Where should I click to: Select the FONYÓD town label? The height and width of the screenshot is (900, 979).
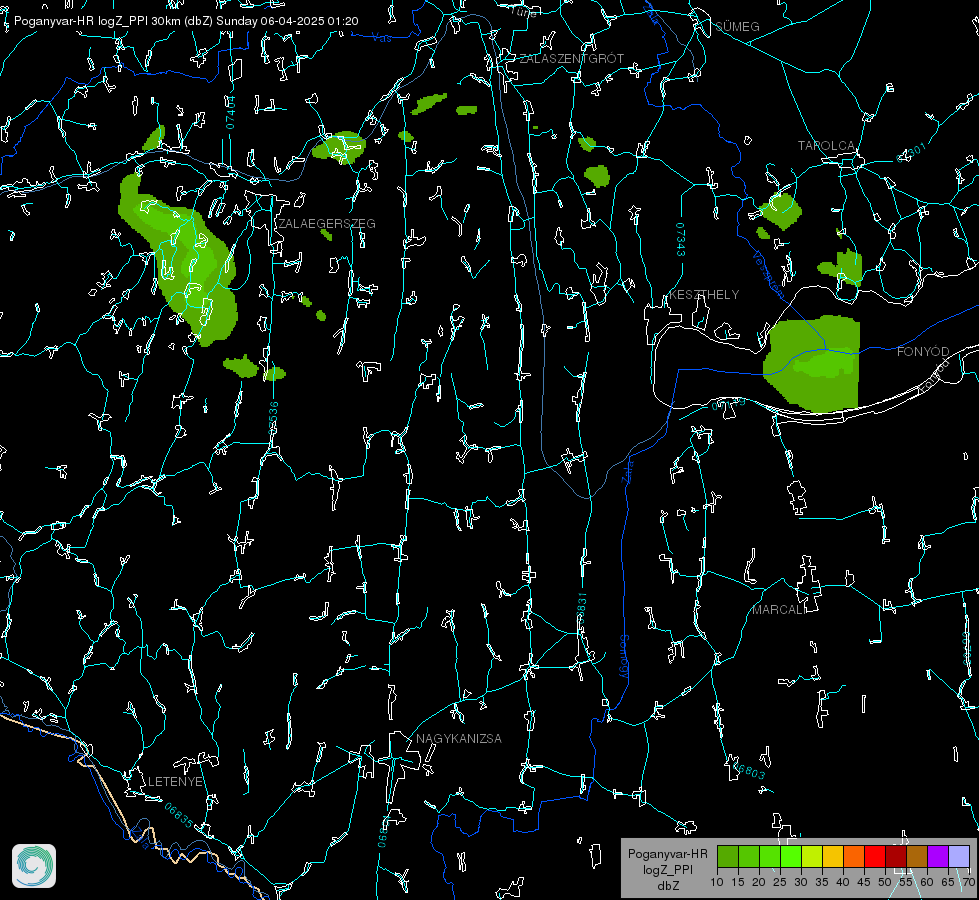click(923, 352)
